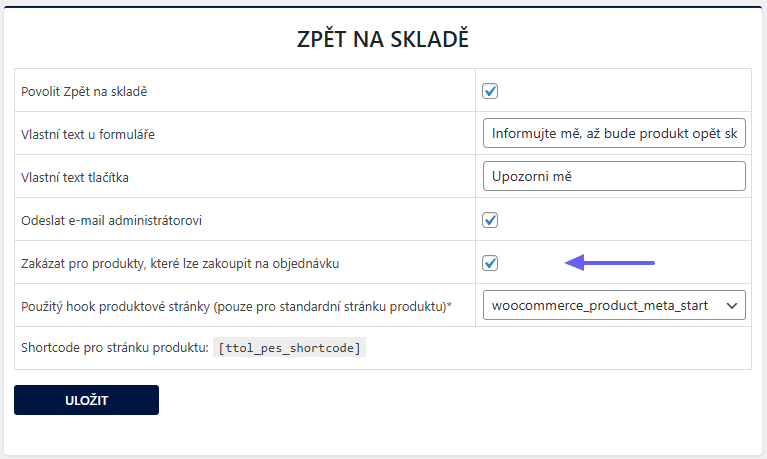767x459 pixels.
Task: Click the asterisk after the hook label
Action: [x=449, y=305]
